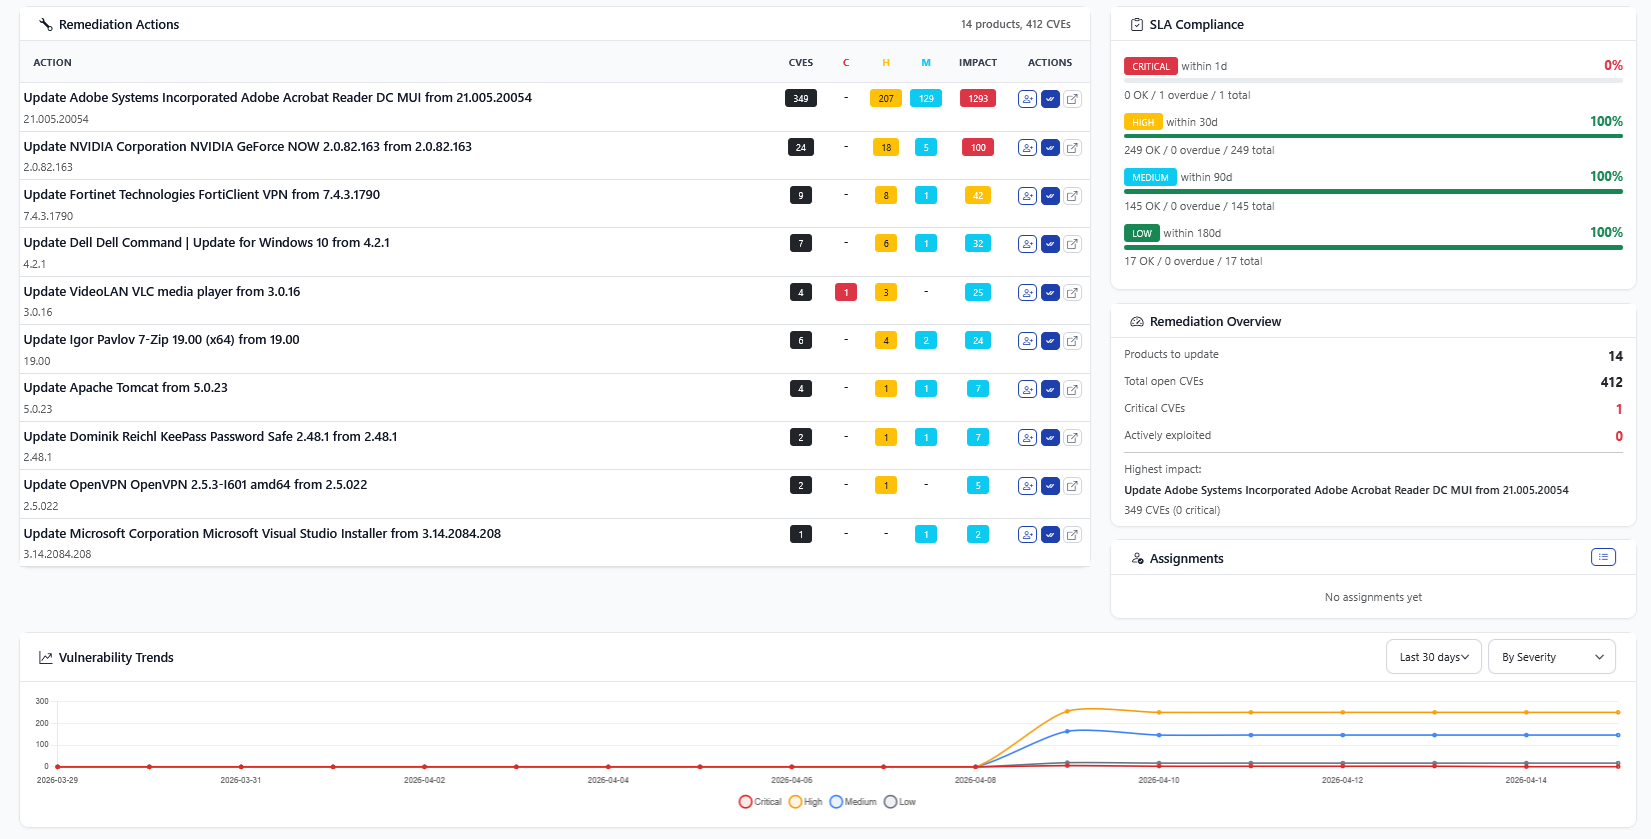Image resolution: width=1651 pixels, height=839 pixels.
Task: Open Update NVIDIA GeForce NOW action
Action: click(x=247, y=147)
